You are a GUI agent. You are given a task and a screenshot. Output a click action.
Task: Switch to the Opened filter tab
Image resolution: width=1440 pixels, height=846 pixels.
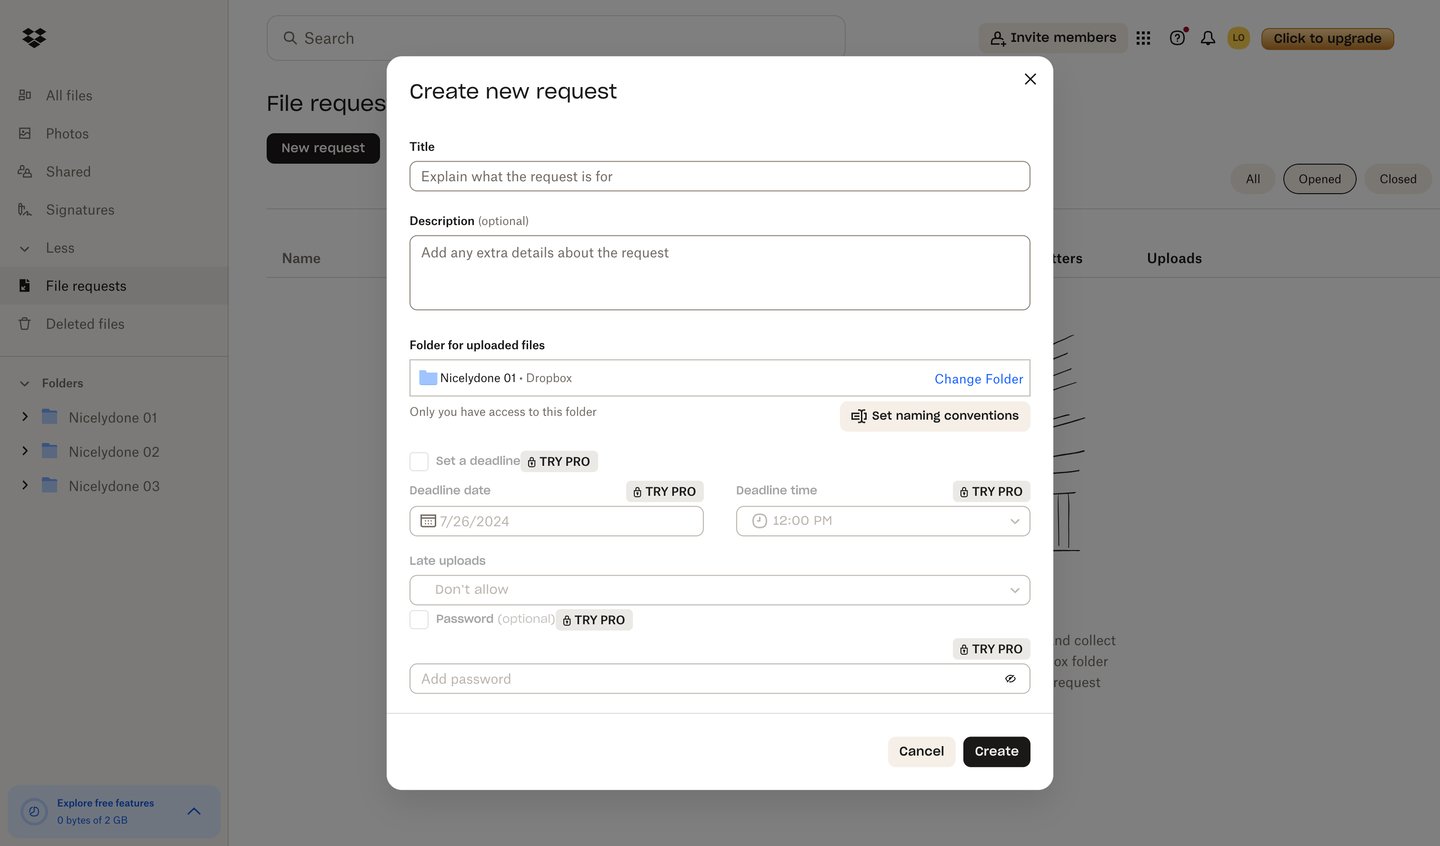[x=1319, y=179]
